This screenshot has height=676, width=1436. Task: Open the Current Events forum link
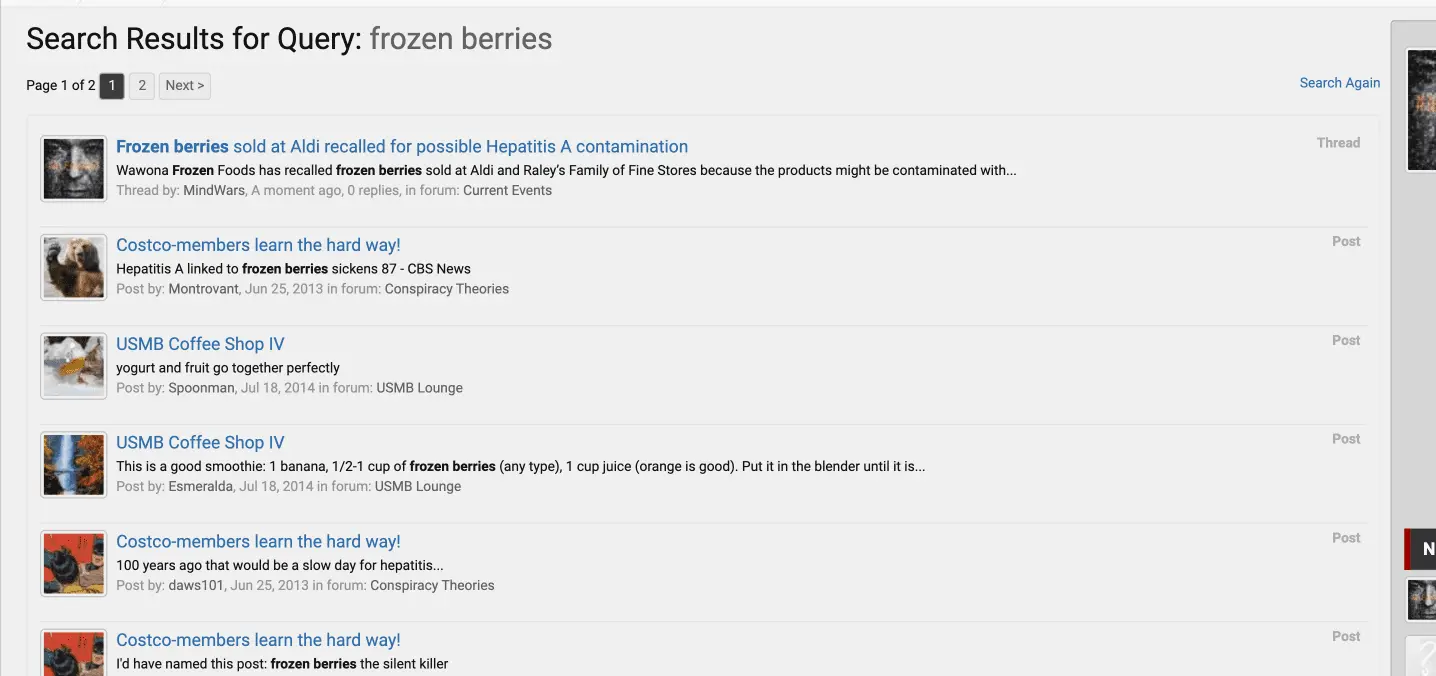coord(507,190)
